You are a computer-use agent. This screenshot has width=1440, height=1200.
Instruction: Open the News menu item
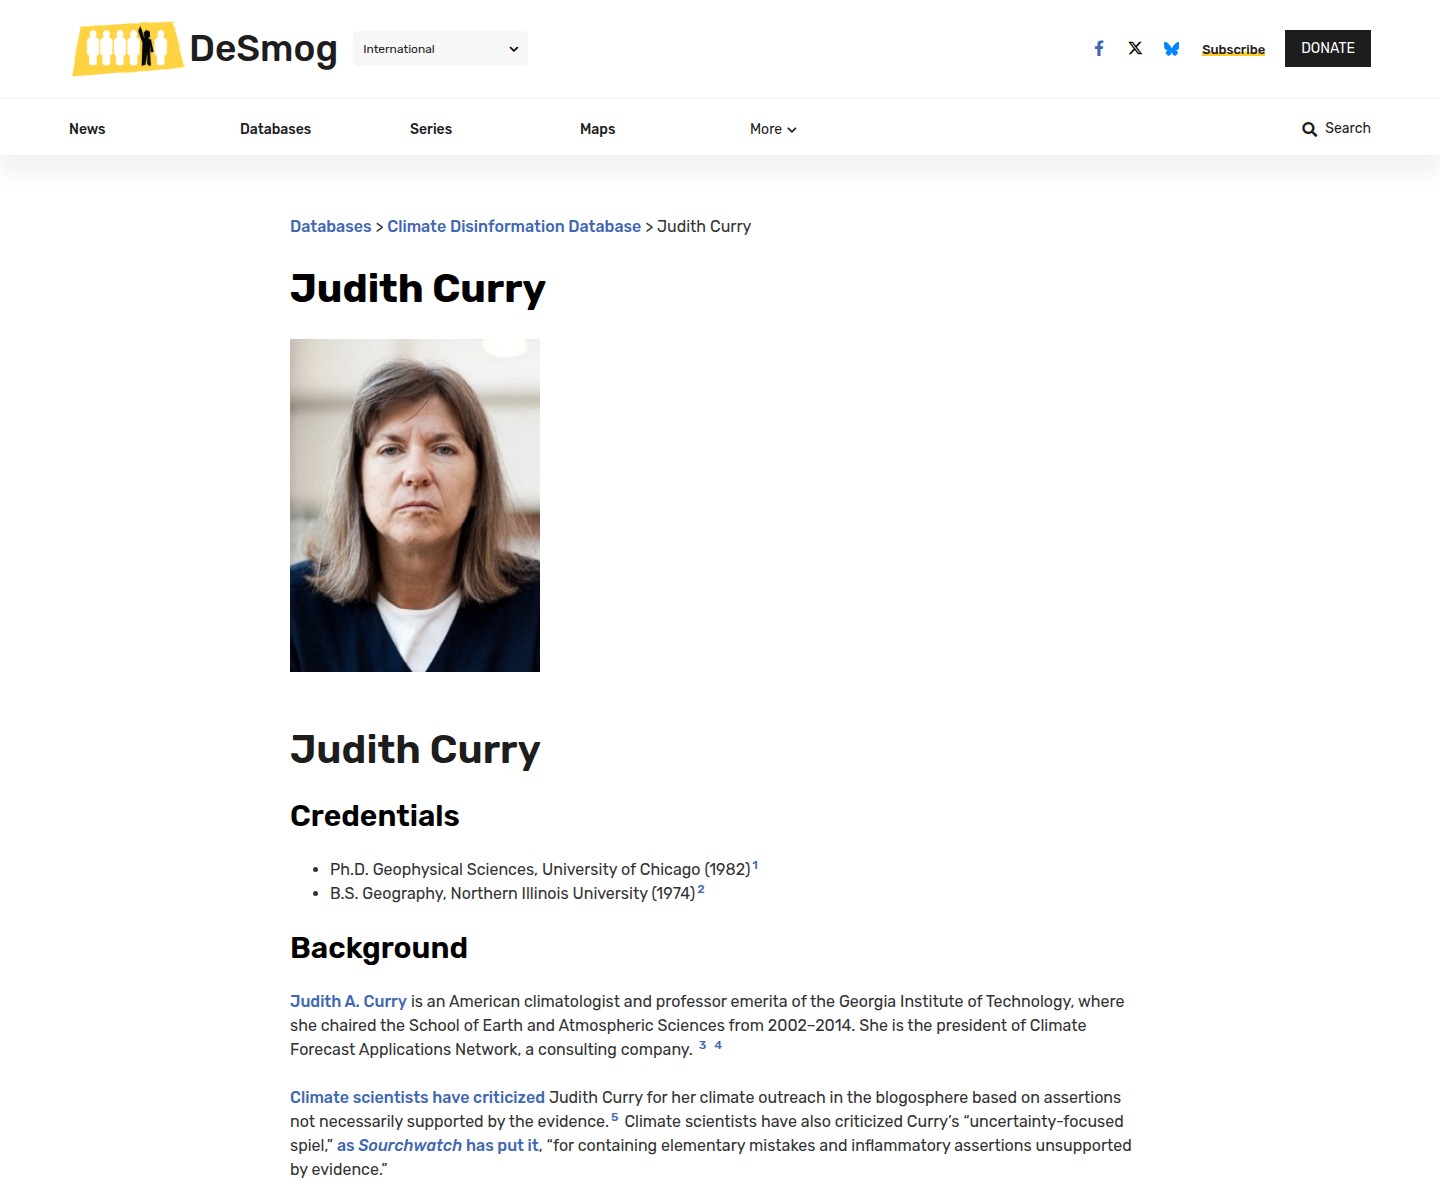coord(87,129)
